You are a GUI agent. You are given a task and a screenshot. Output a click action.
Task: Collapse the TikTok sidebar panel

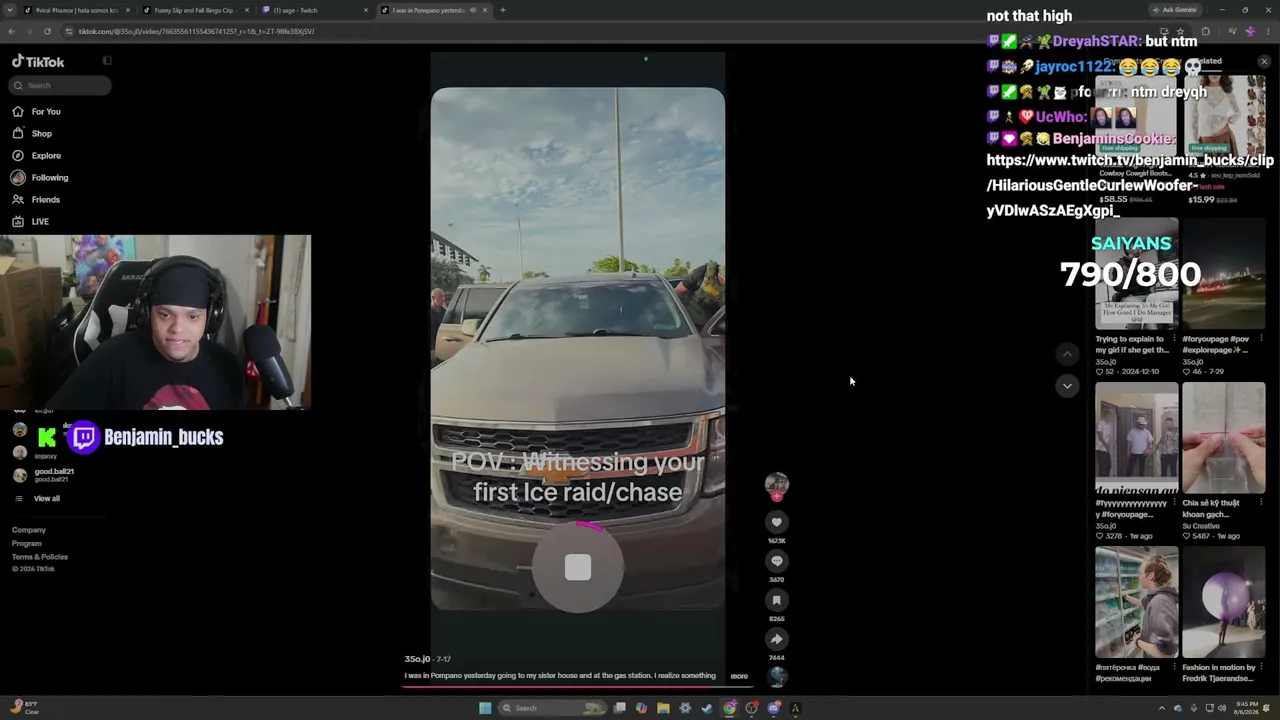point(107,61)
